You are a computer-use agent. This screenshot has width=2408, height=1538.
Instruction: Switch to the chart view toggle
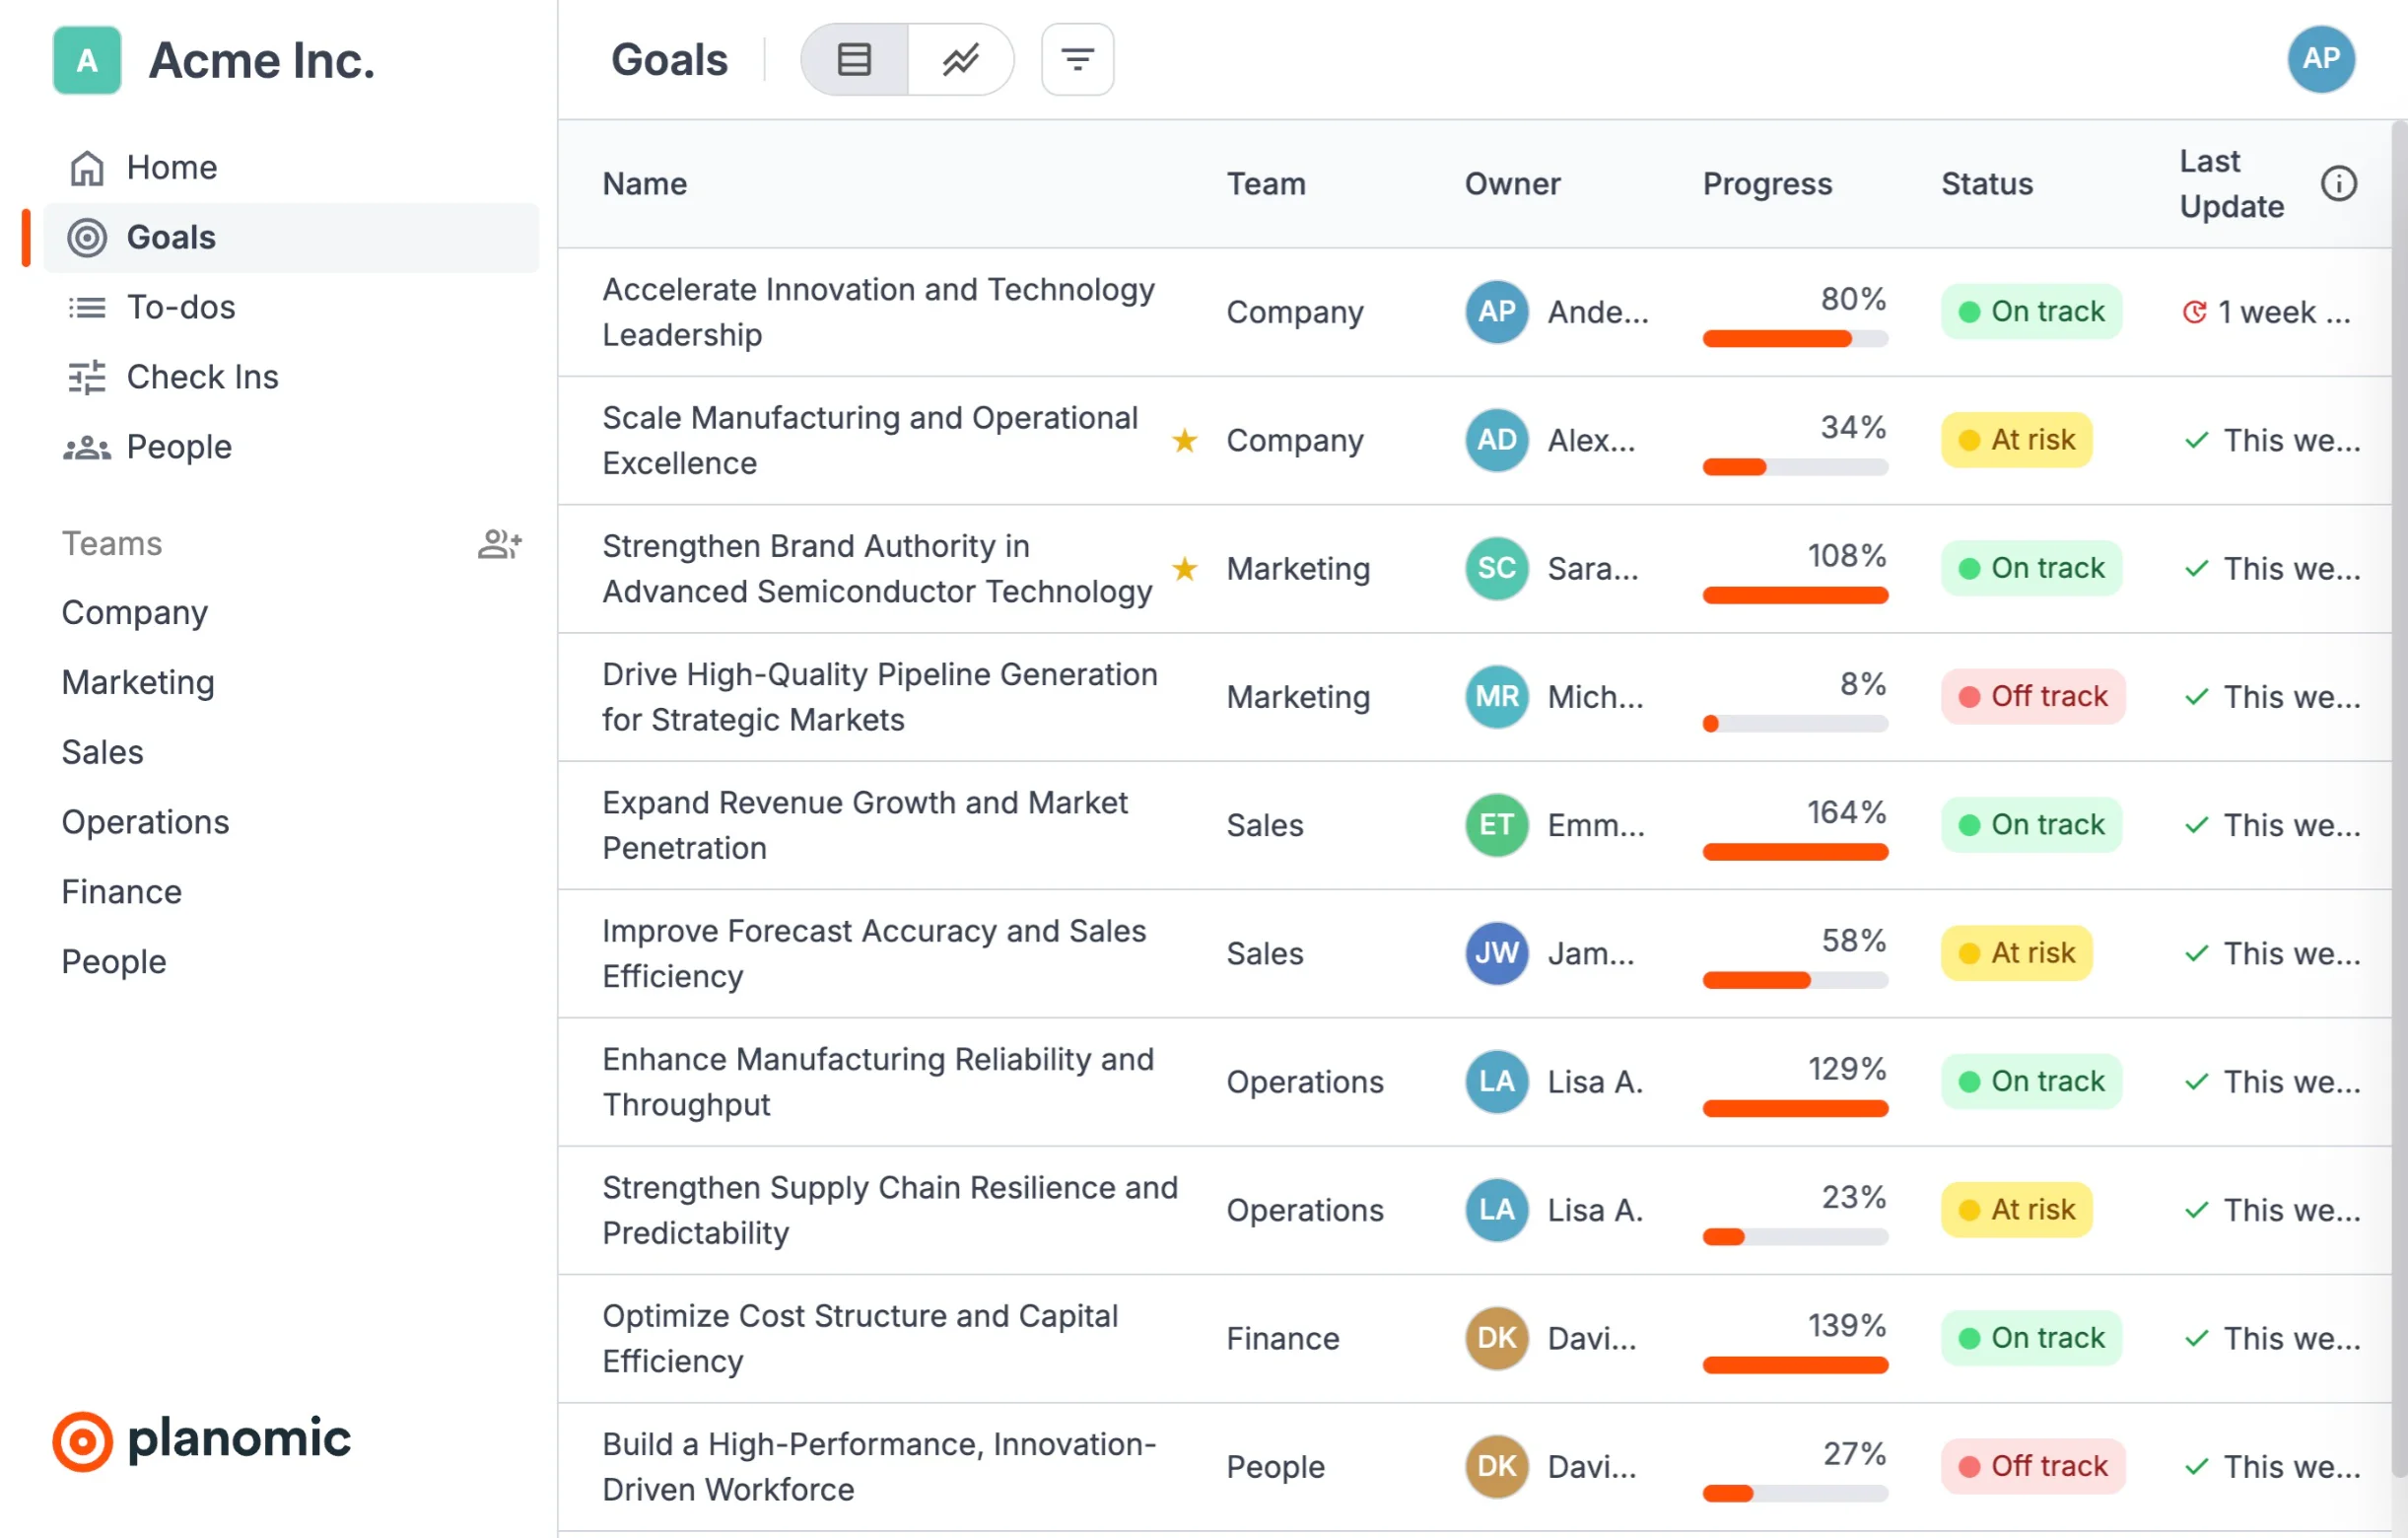(x=960, y=60)
